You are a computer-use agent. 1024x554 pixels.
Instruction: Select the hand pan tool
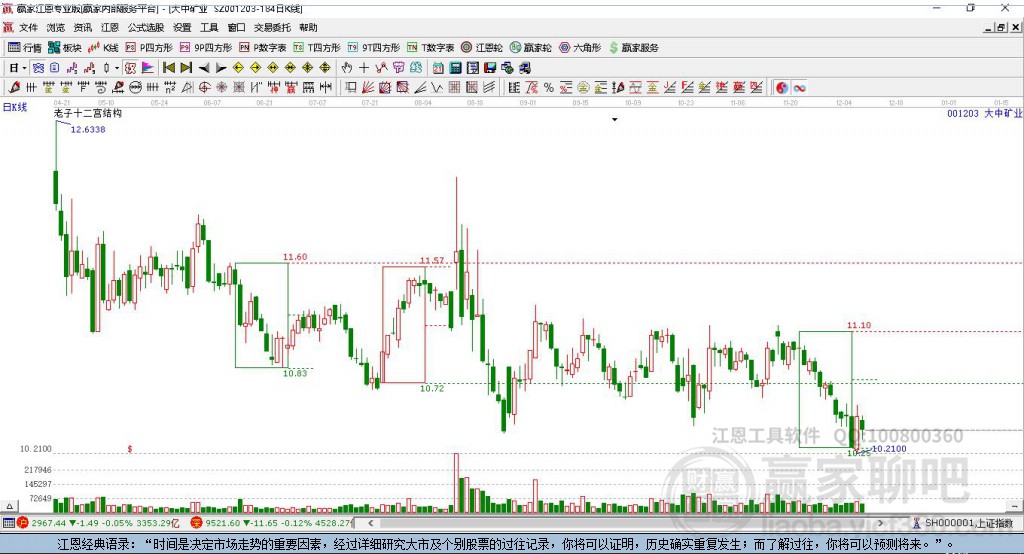click(x=347, y=68)
